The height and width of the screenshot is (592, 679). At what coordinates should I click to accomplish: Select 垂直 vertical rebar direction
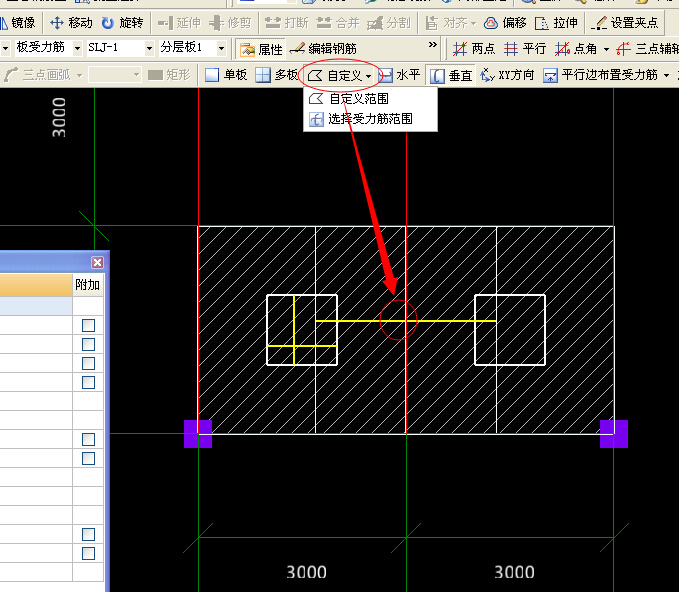(x=451, y=76)
